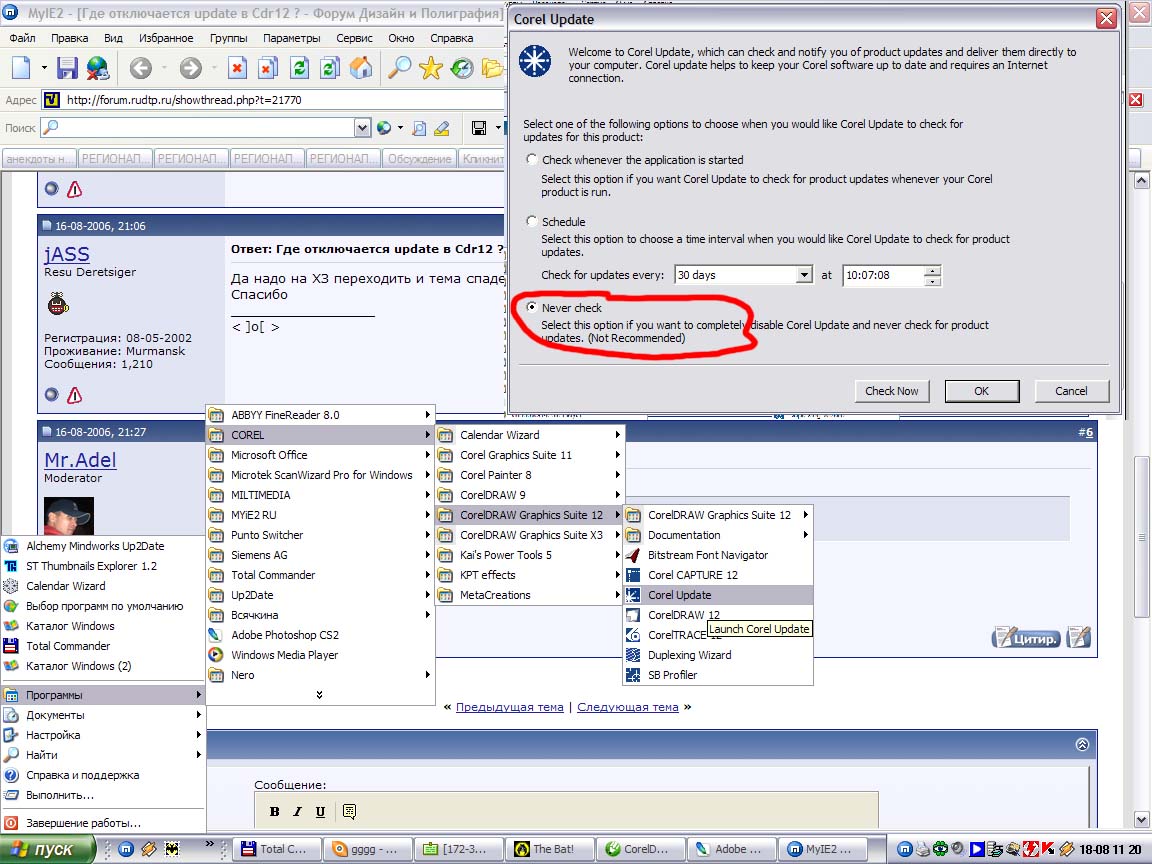Open Mr.Adel user profile link
Viewport: 1152px width, 864px height.
tap(80, 460)
